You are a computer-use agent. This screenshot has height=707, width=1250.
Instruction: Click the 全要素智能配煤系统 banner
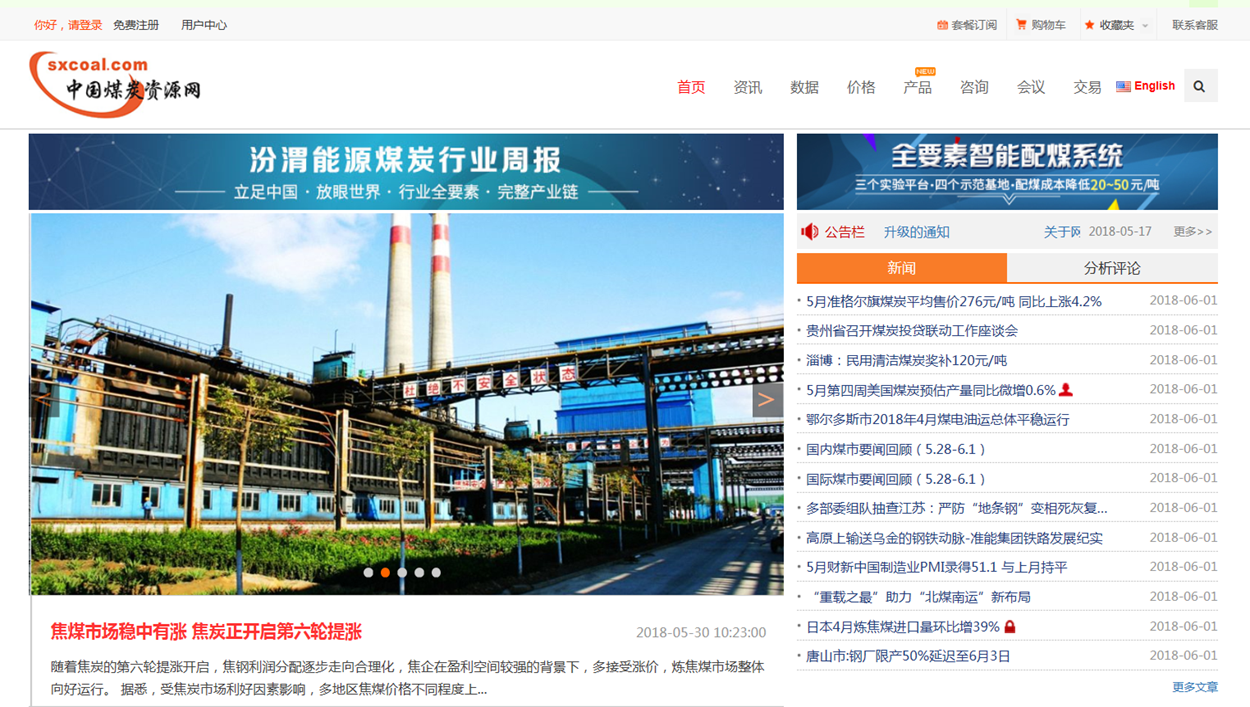coord(1007,171)
